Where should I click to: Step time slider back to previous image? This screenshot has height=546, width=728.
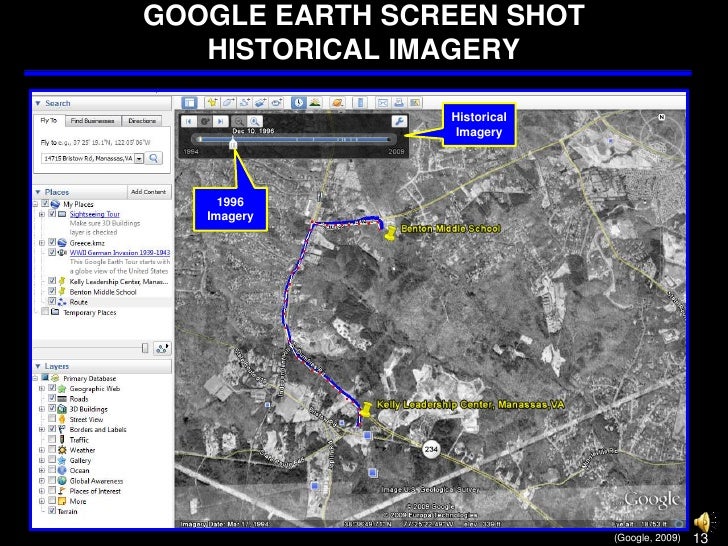pos(188,122)
